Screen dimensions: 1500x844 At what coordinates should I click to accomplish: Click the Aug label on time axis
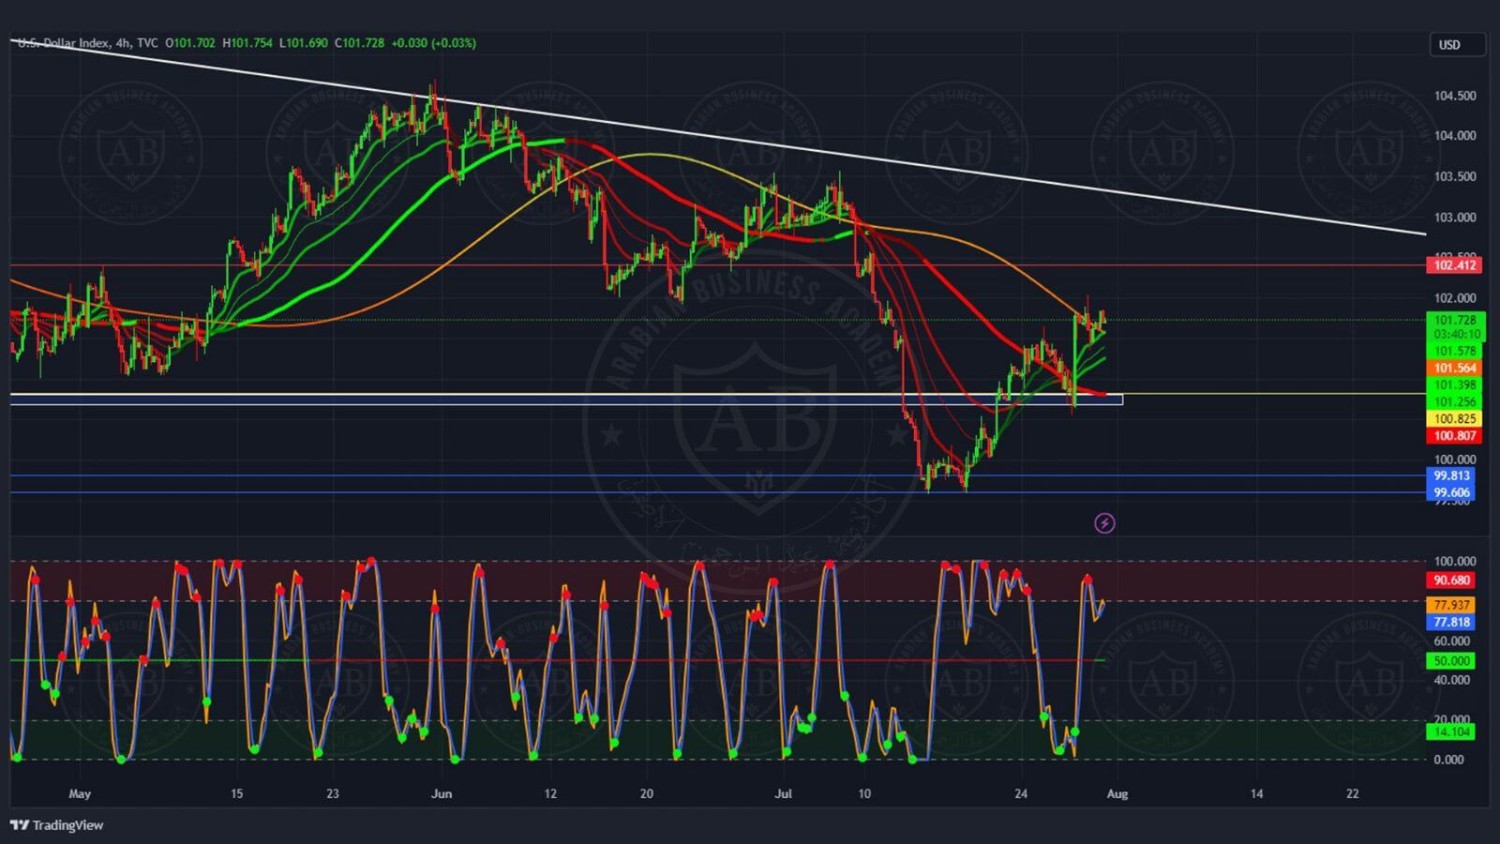[x=1117, y=794]
